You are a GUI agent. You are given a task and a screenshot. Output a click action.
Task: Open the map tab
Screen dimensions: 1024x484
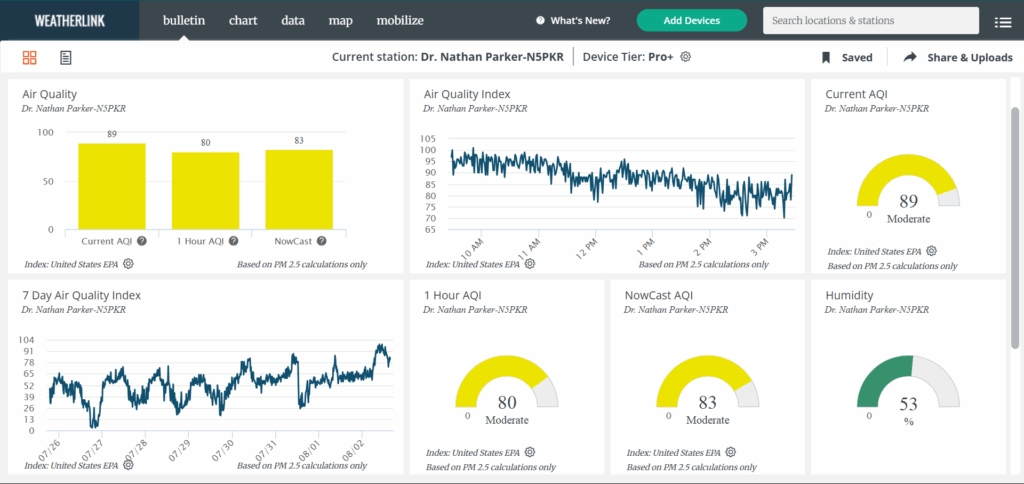coord(340,20)
